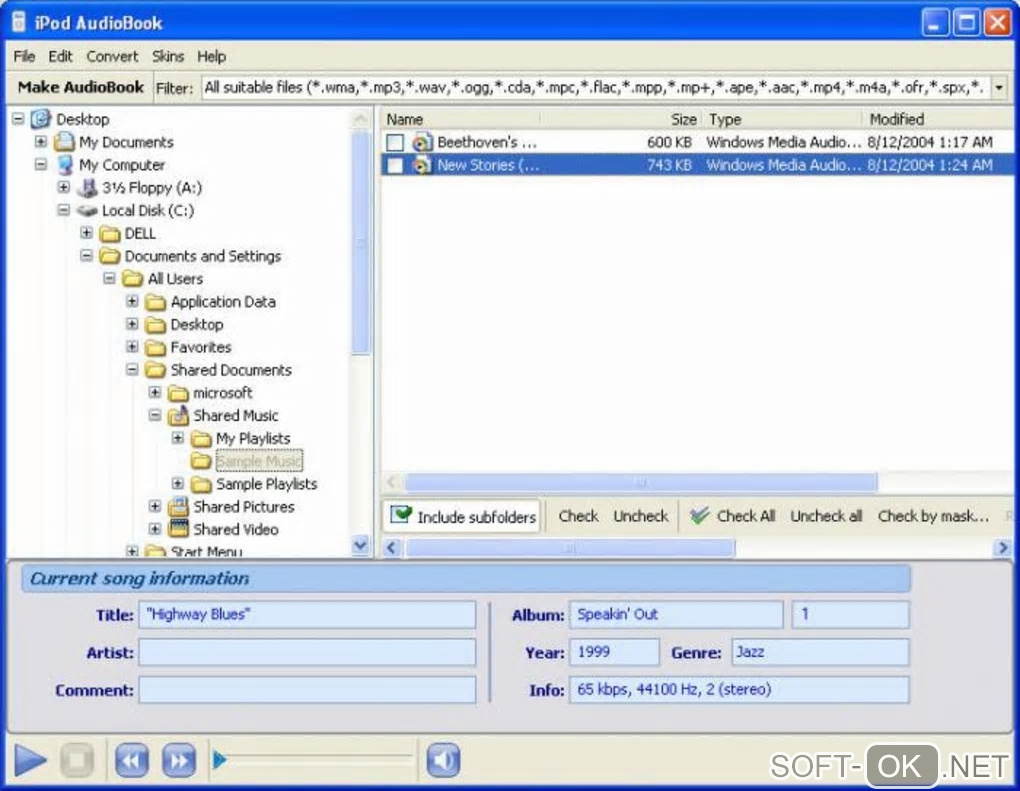Open the Convert menu
The height and width of the screenshot is (791, 1020).
click(113, 57)
